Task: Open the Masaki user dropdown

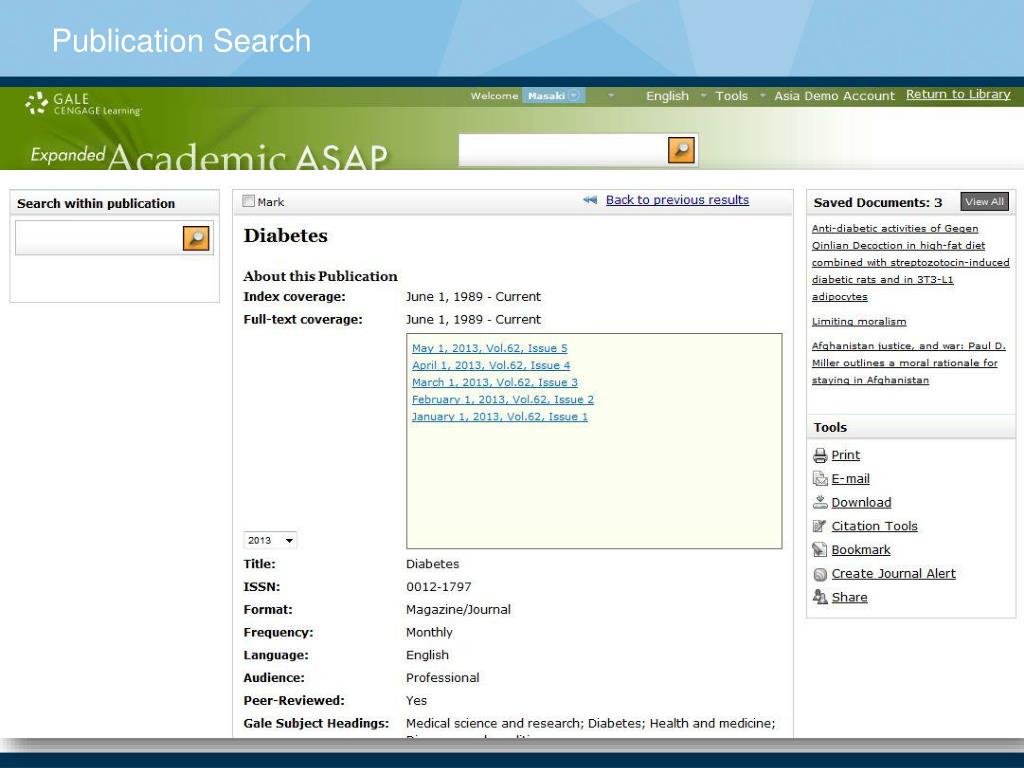Action: pos(554,96)
